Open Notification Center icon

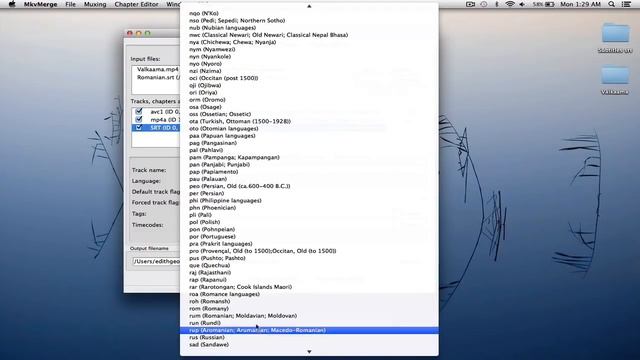(x=627, y=4)
